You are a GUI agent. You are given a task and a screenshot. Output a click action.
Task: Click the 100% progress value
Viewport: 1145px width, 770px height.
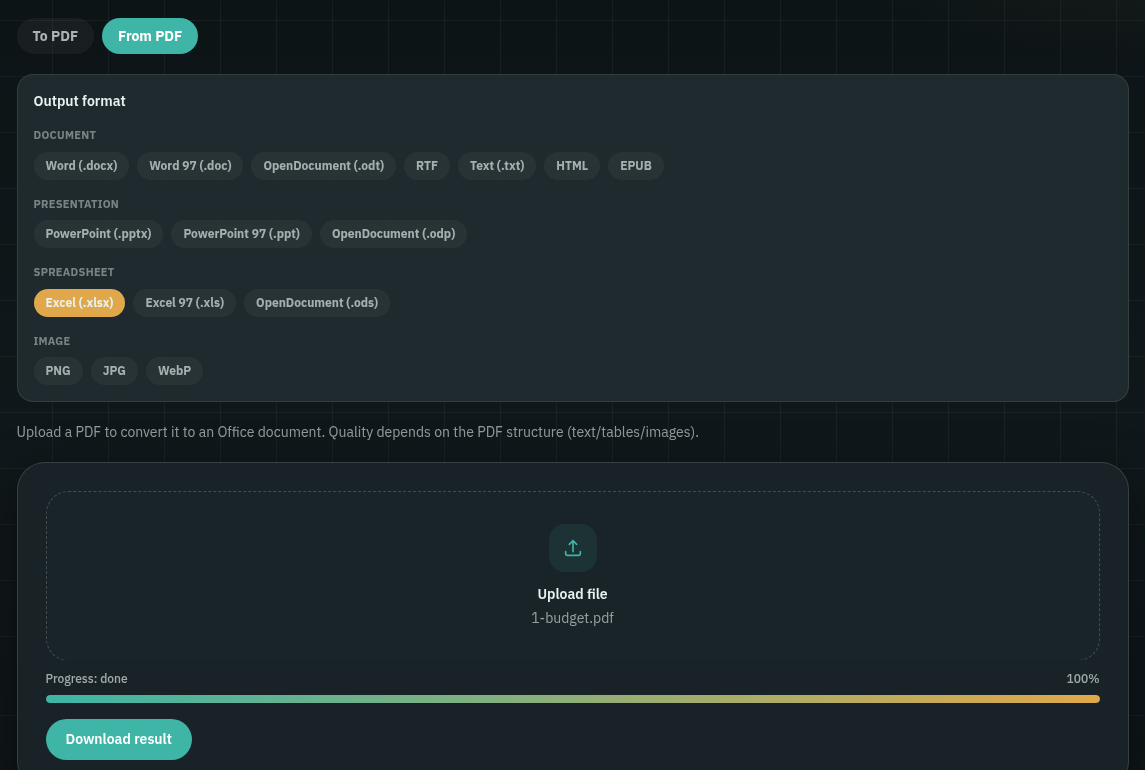click(1082, 679)
